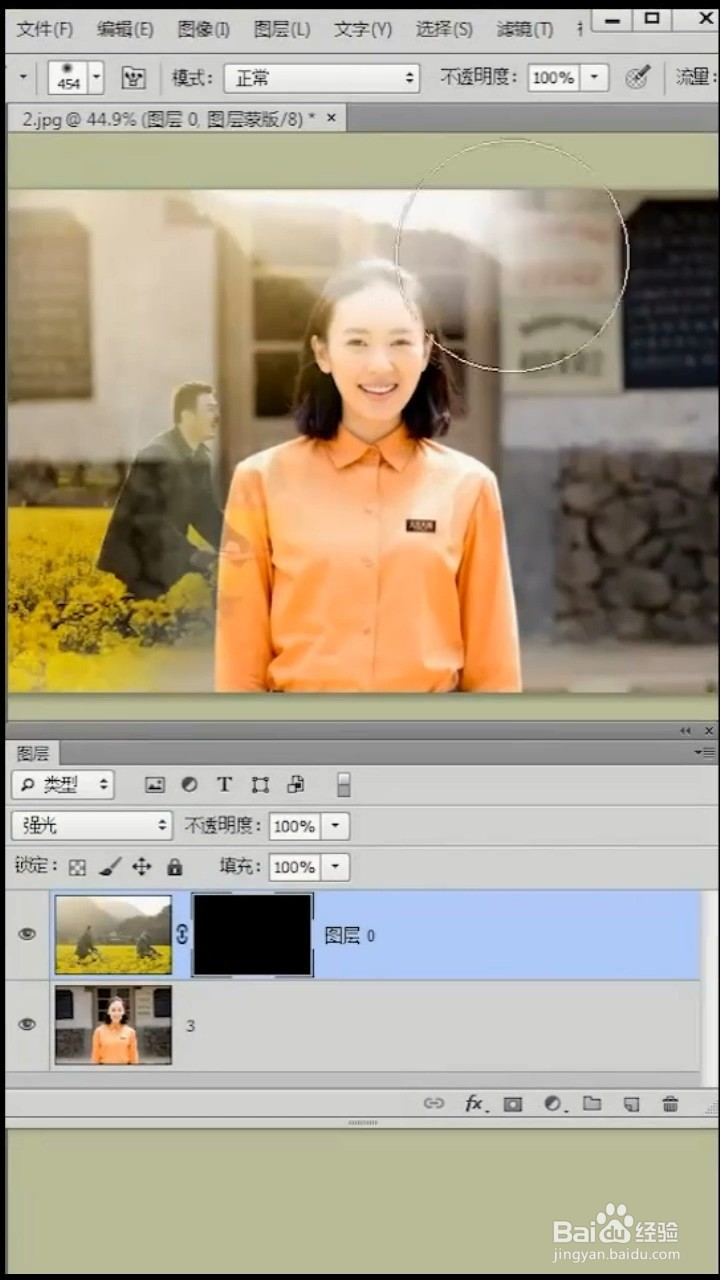Click the add layer mask icon
The height and width of the screenshot is (1280, 720).
513,1104
